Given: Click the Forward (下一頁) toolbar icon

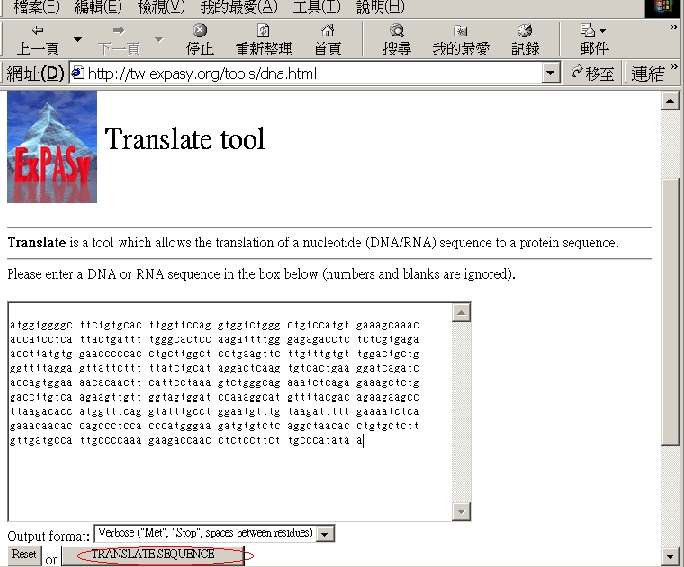Looking at the screenshot, I should (x=118, y=32).
